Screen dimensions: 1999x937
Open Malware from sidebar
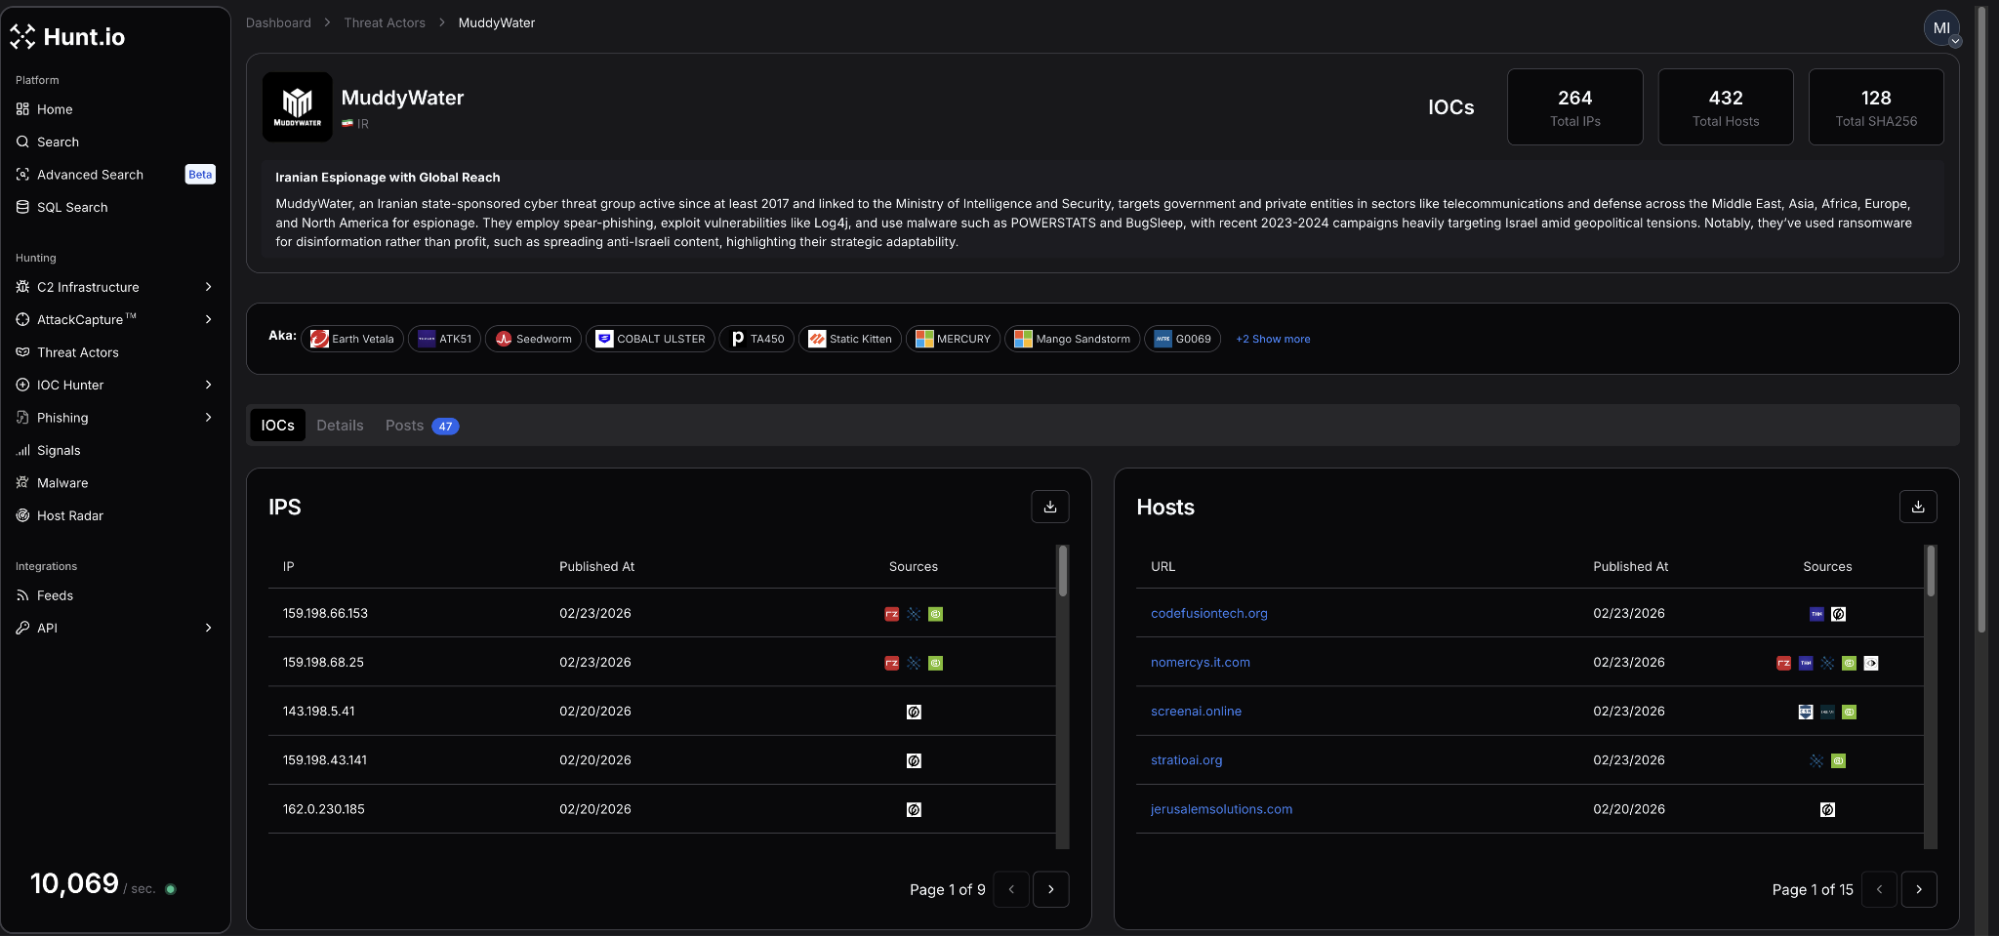coord(62,483)
